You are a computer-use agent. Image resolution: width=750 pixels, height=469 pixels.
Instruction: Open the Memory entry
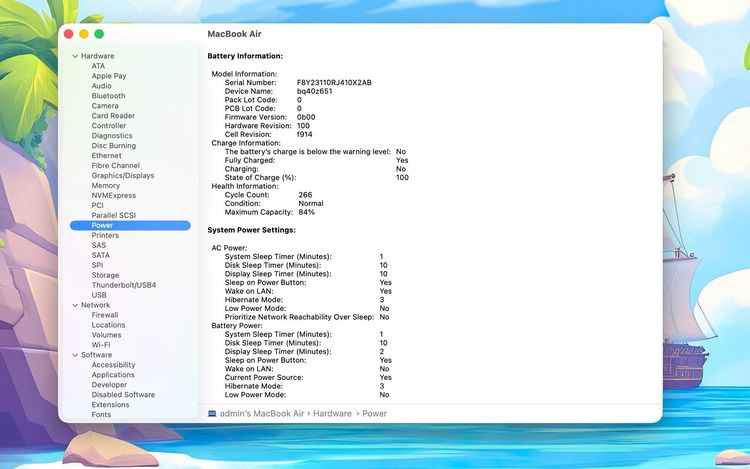coord(105,185)
